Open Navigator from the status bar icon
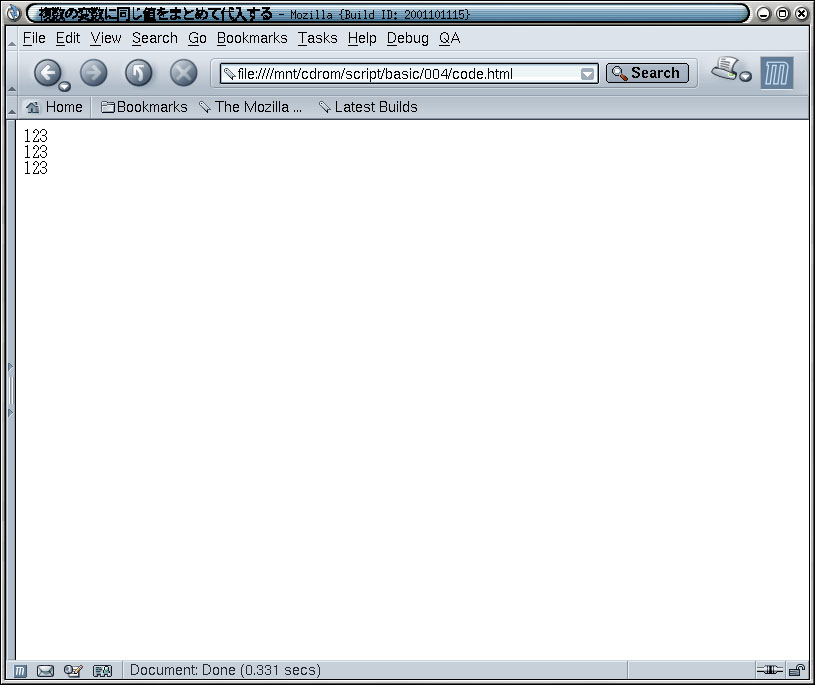Screen dimensions: 815x685 coord(20,671)
